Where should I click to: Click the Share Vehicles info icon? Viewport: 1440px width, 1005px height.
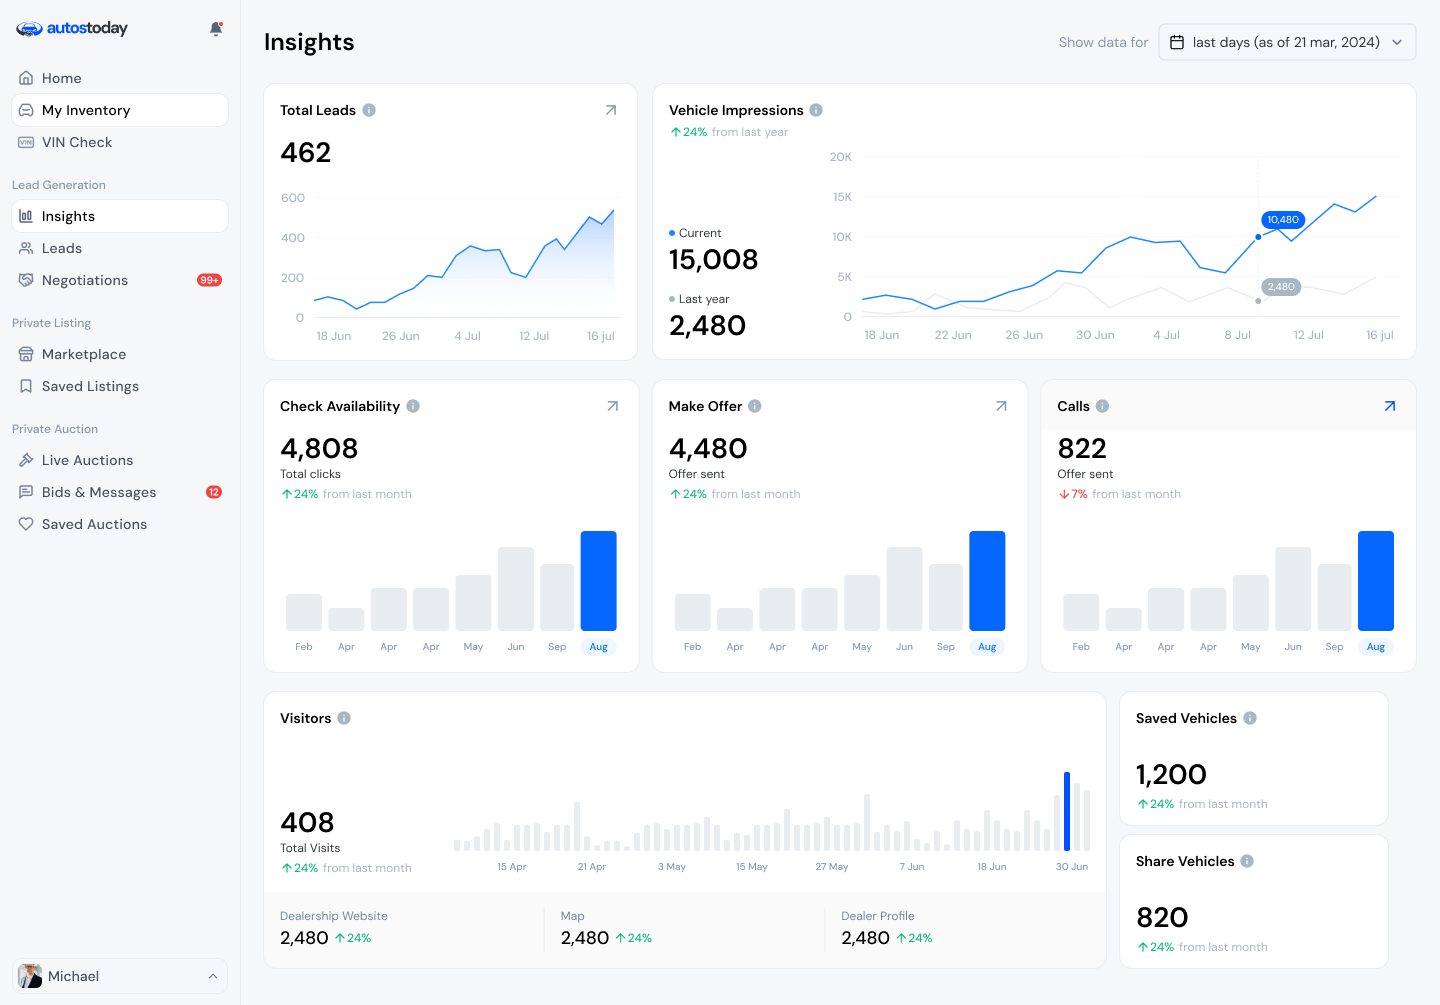pos(1247,861)
